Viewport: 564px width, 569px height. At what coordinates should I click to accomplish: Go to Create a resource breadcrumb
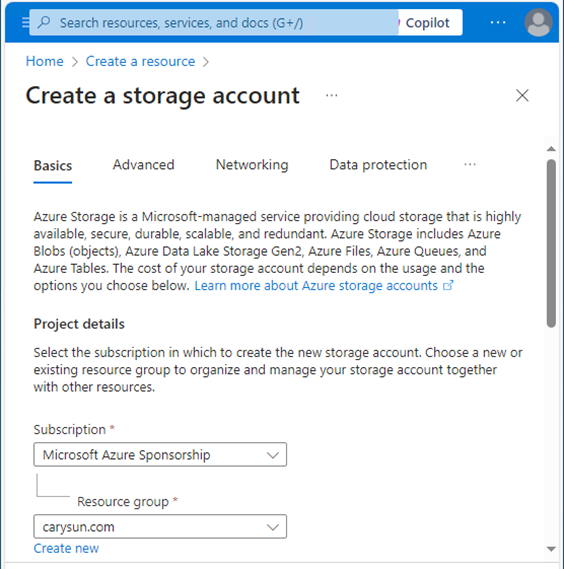click(140, 61)
